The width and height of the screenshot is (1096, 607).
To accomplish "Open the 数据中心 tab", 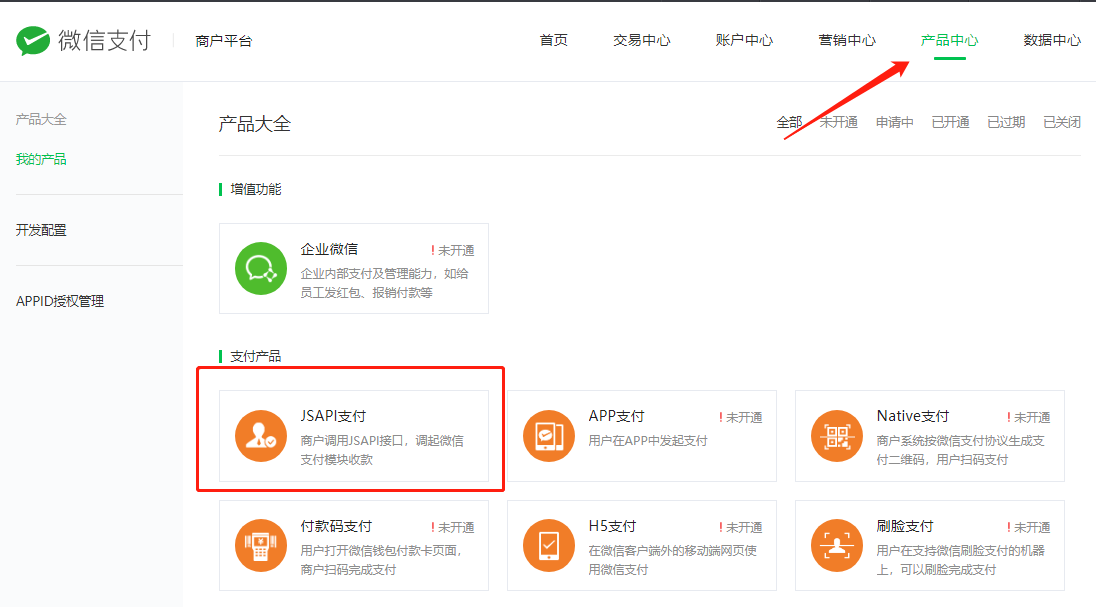I will tap(1053, 41).
